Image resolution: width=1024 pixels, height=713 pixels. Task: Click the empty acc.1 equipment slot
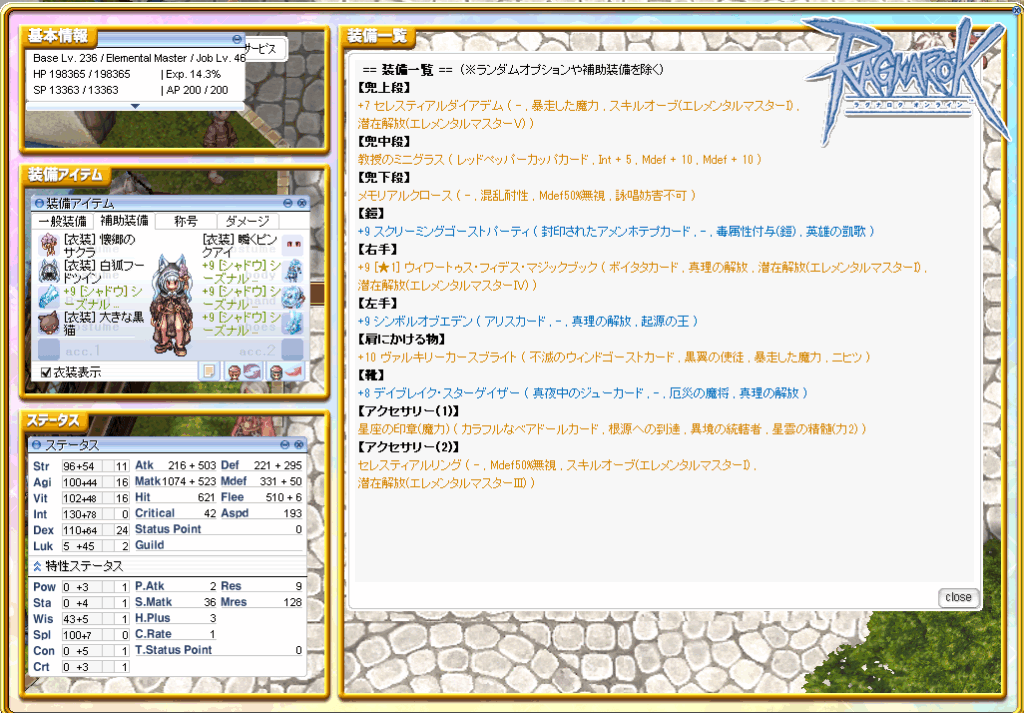49,349
